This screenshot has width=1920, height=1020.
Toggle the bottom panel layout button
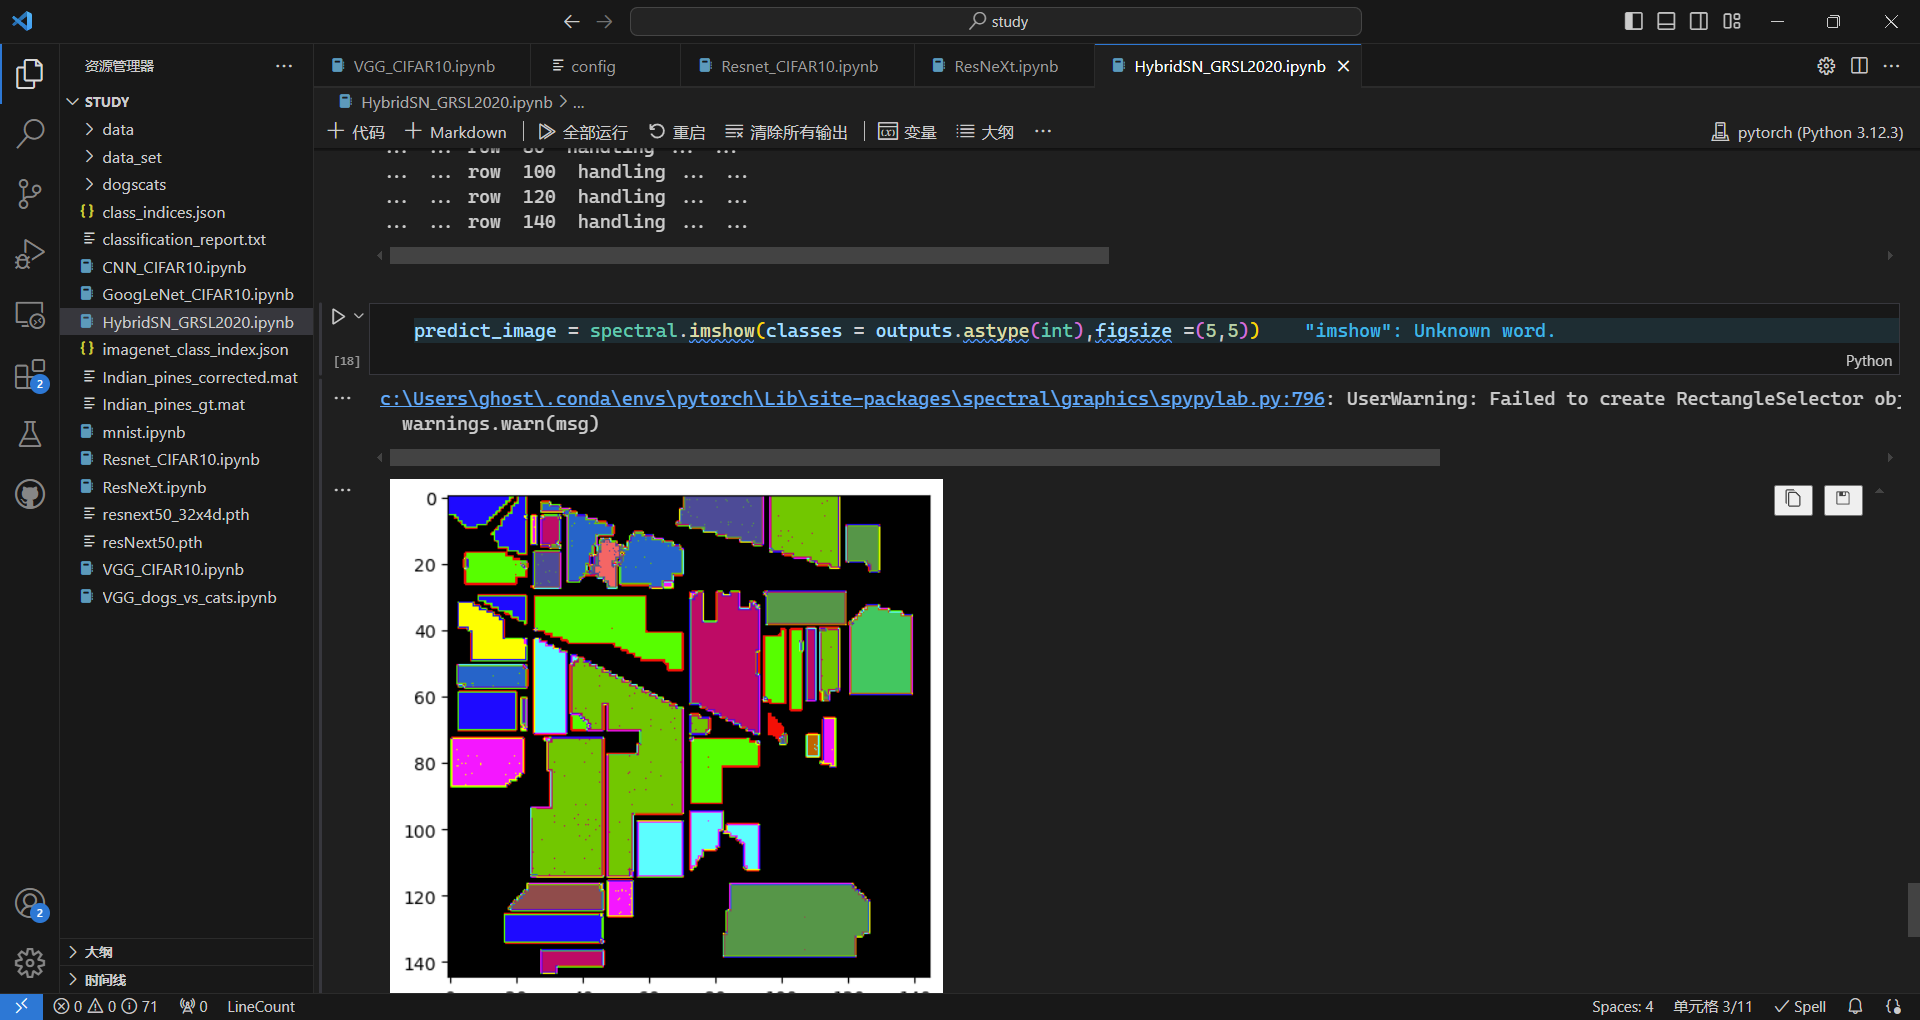[1666, 21]
